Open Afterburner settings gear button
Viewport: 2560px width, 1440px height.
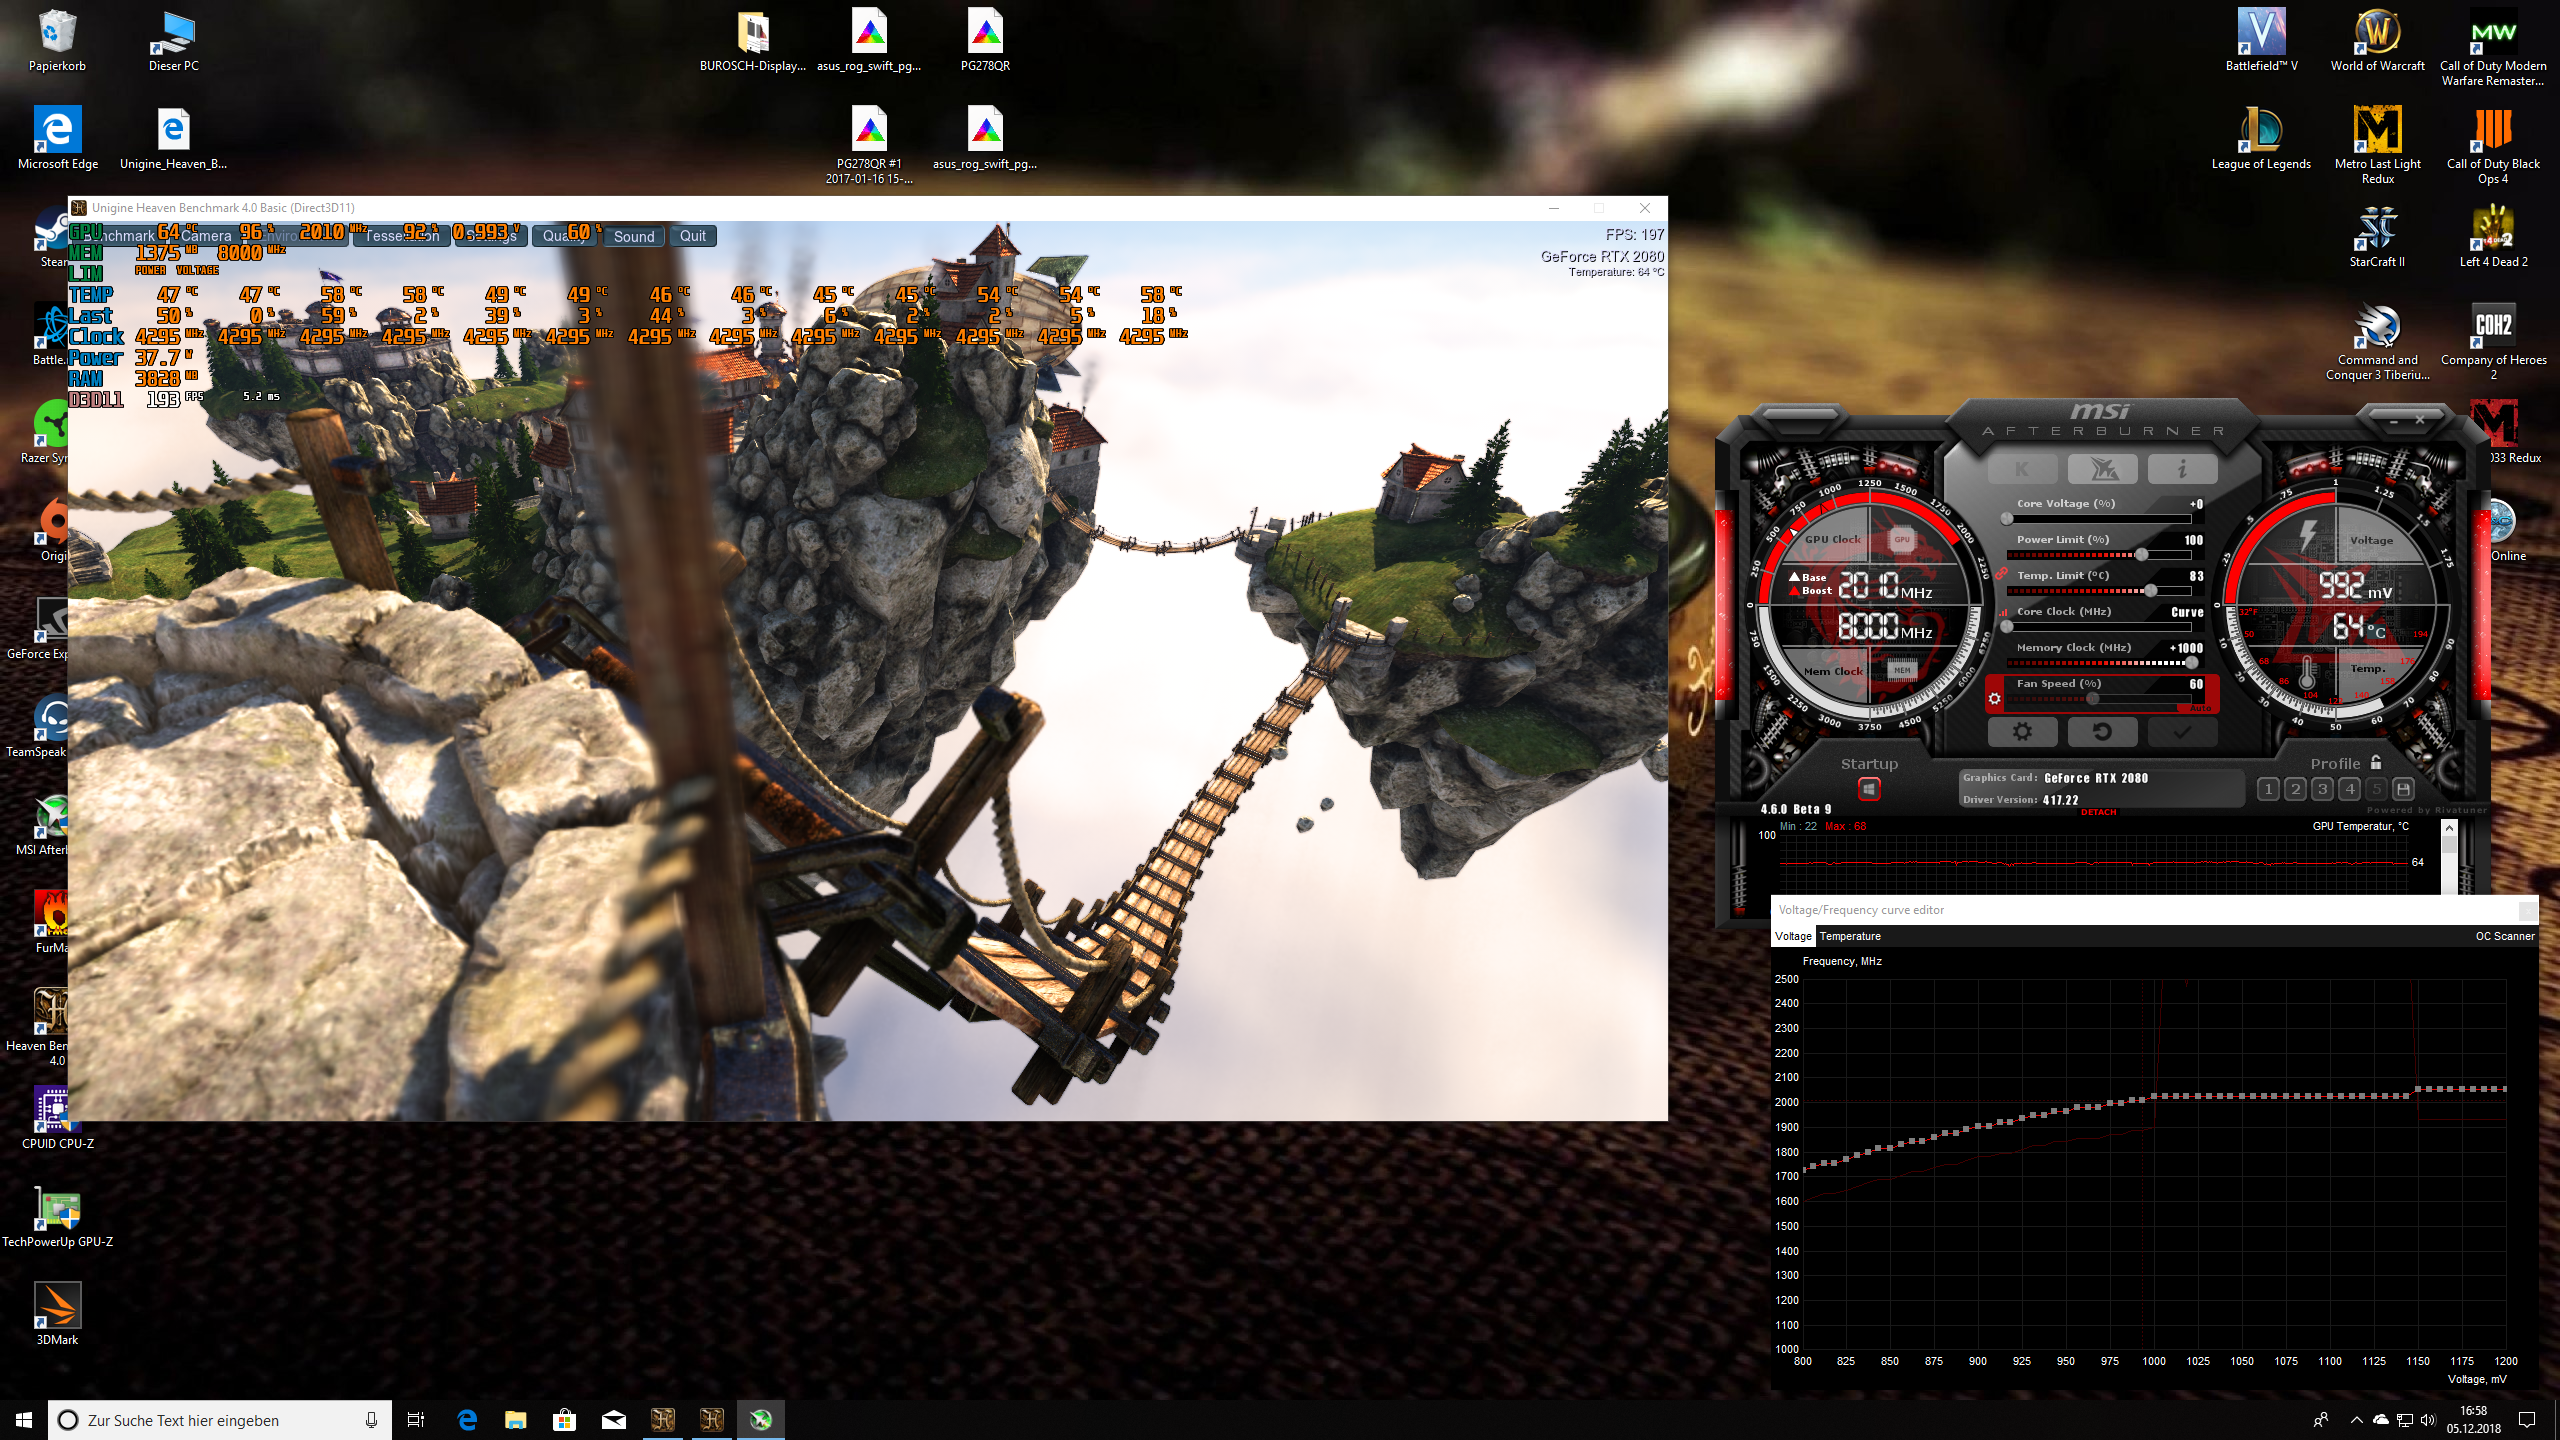pos(2022,732)
